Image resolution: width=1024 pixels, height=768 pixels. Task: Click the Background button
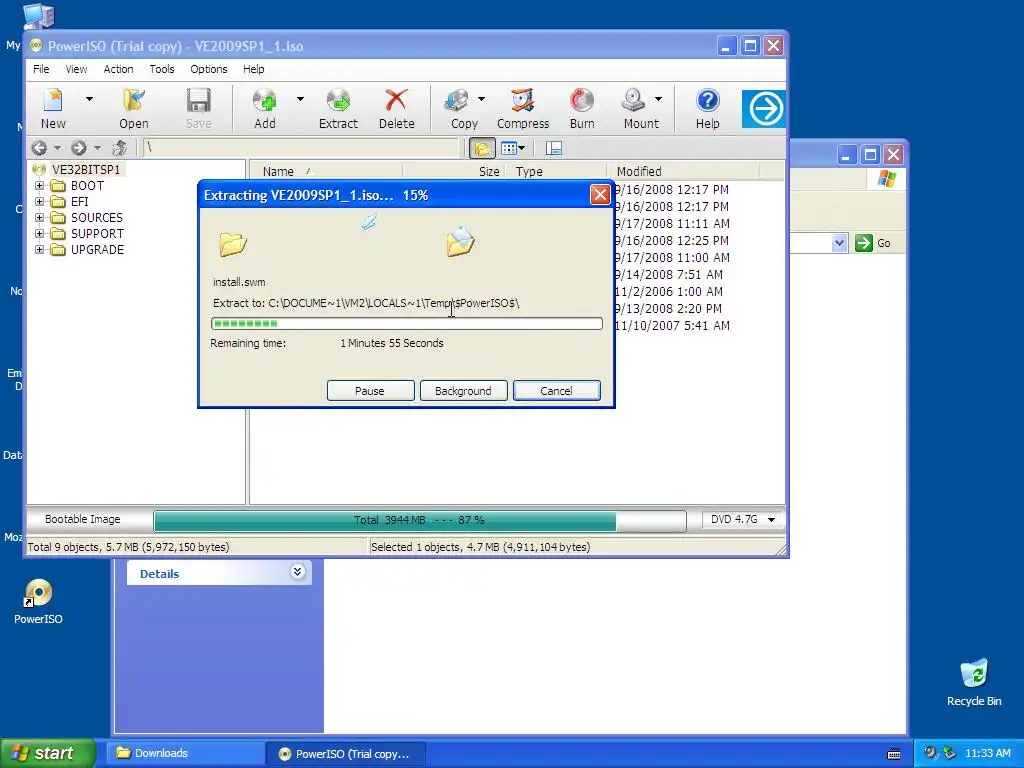coord(464,391)
